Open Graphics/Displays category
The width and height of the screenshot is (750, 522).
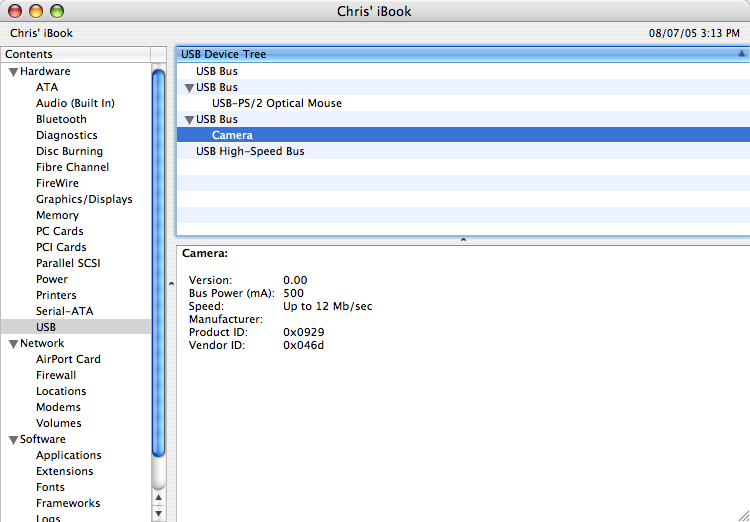pos(84,199)
